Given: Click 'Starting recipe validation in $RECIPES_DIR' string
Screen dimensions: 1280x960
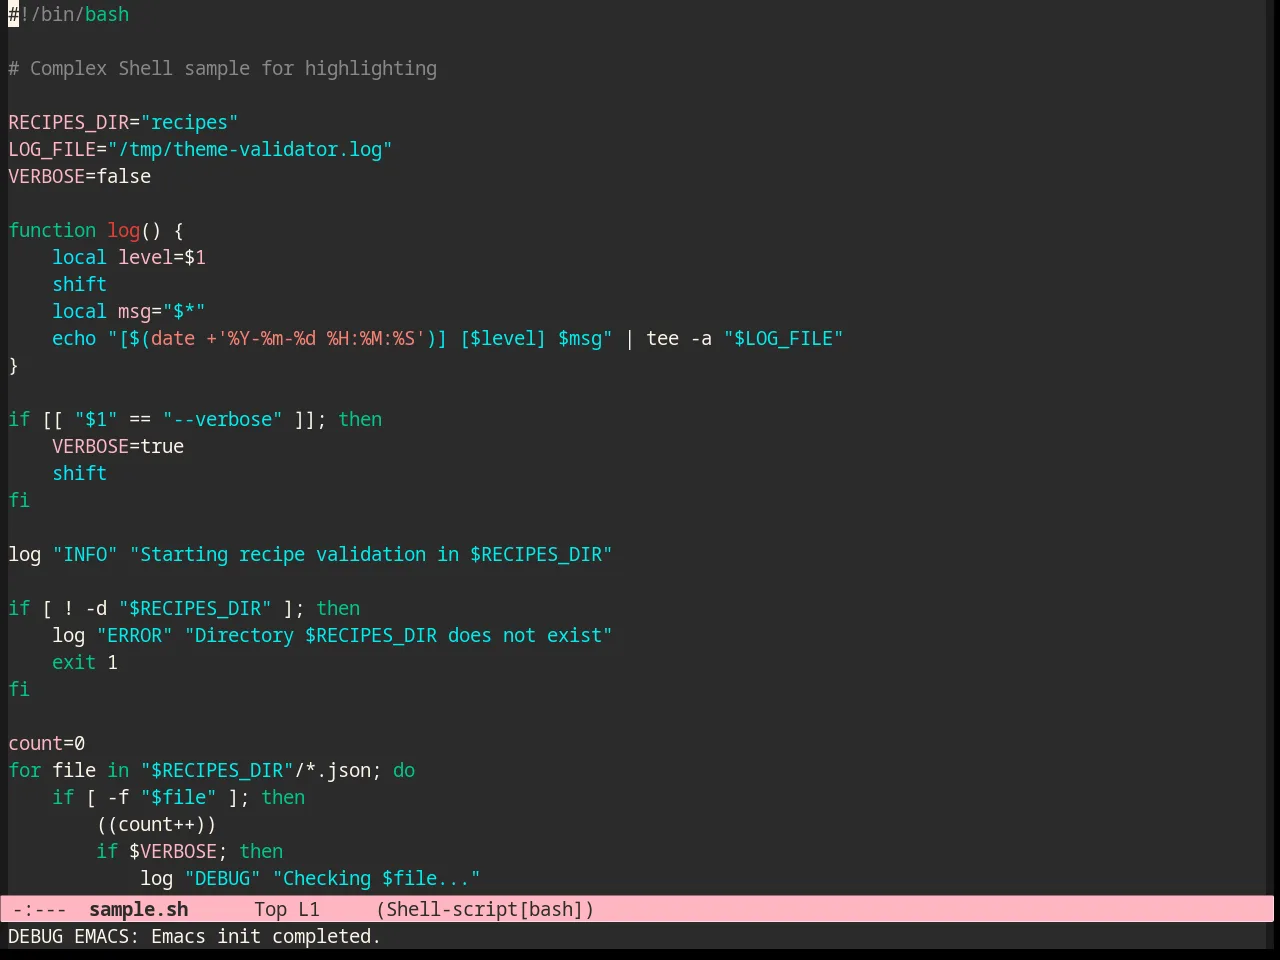Looking at the screenshot, I should pyautogui.click(x=371, y=554).
